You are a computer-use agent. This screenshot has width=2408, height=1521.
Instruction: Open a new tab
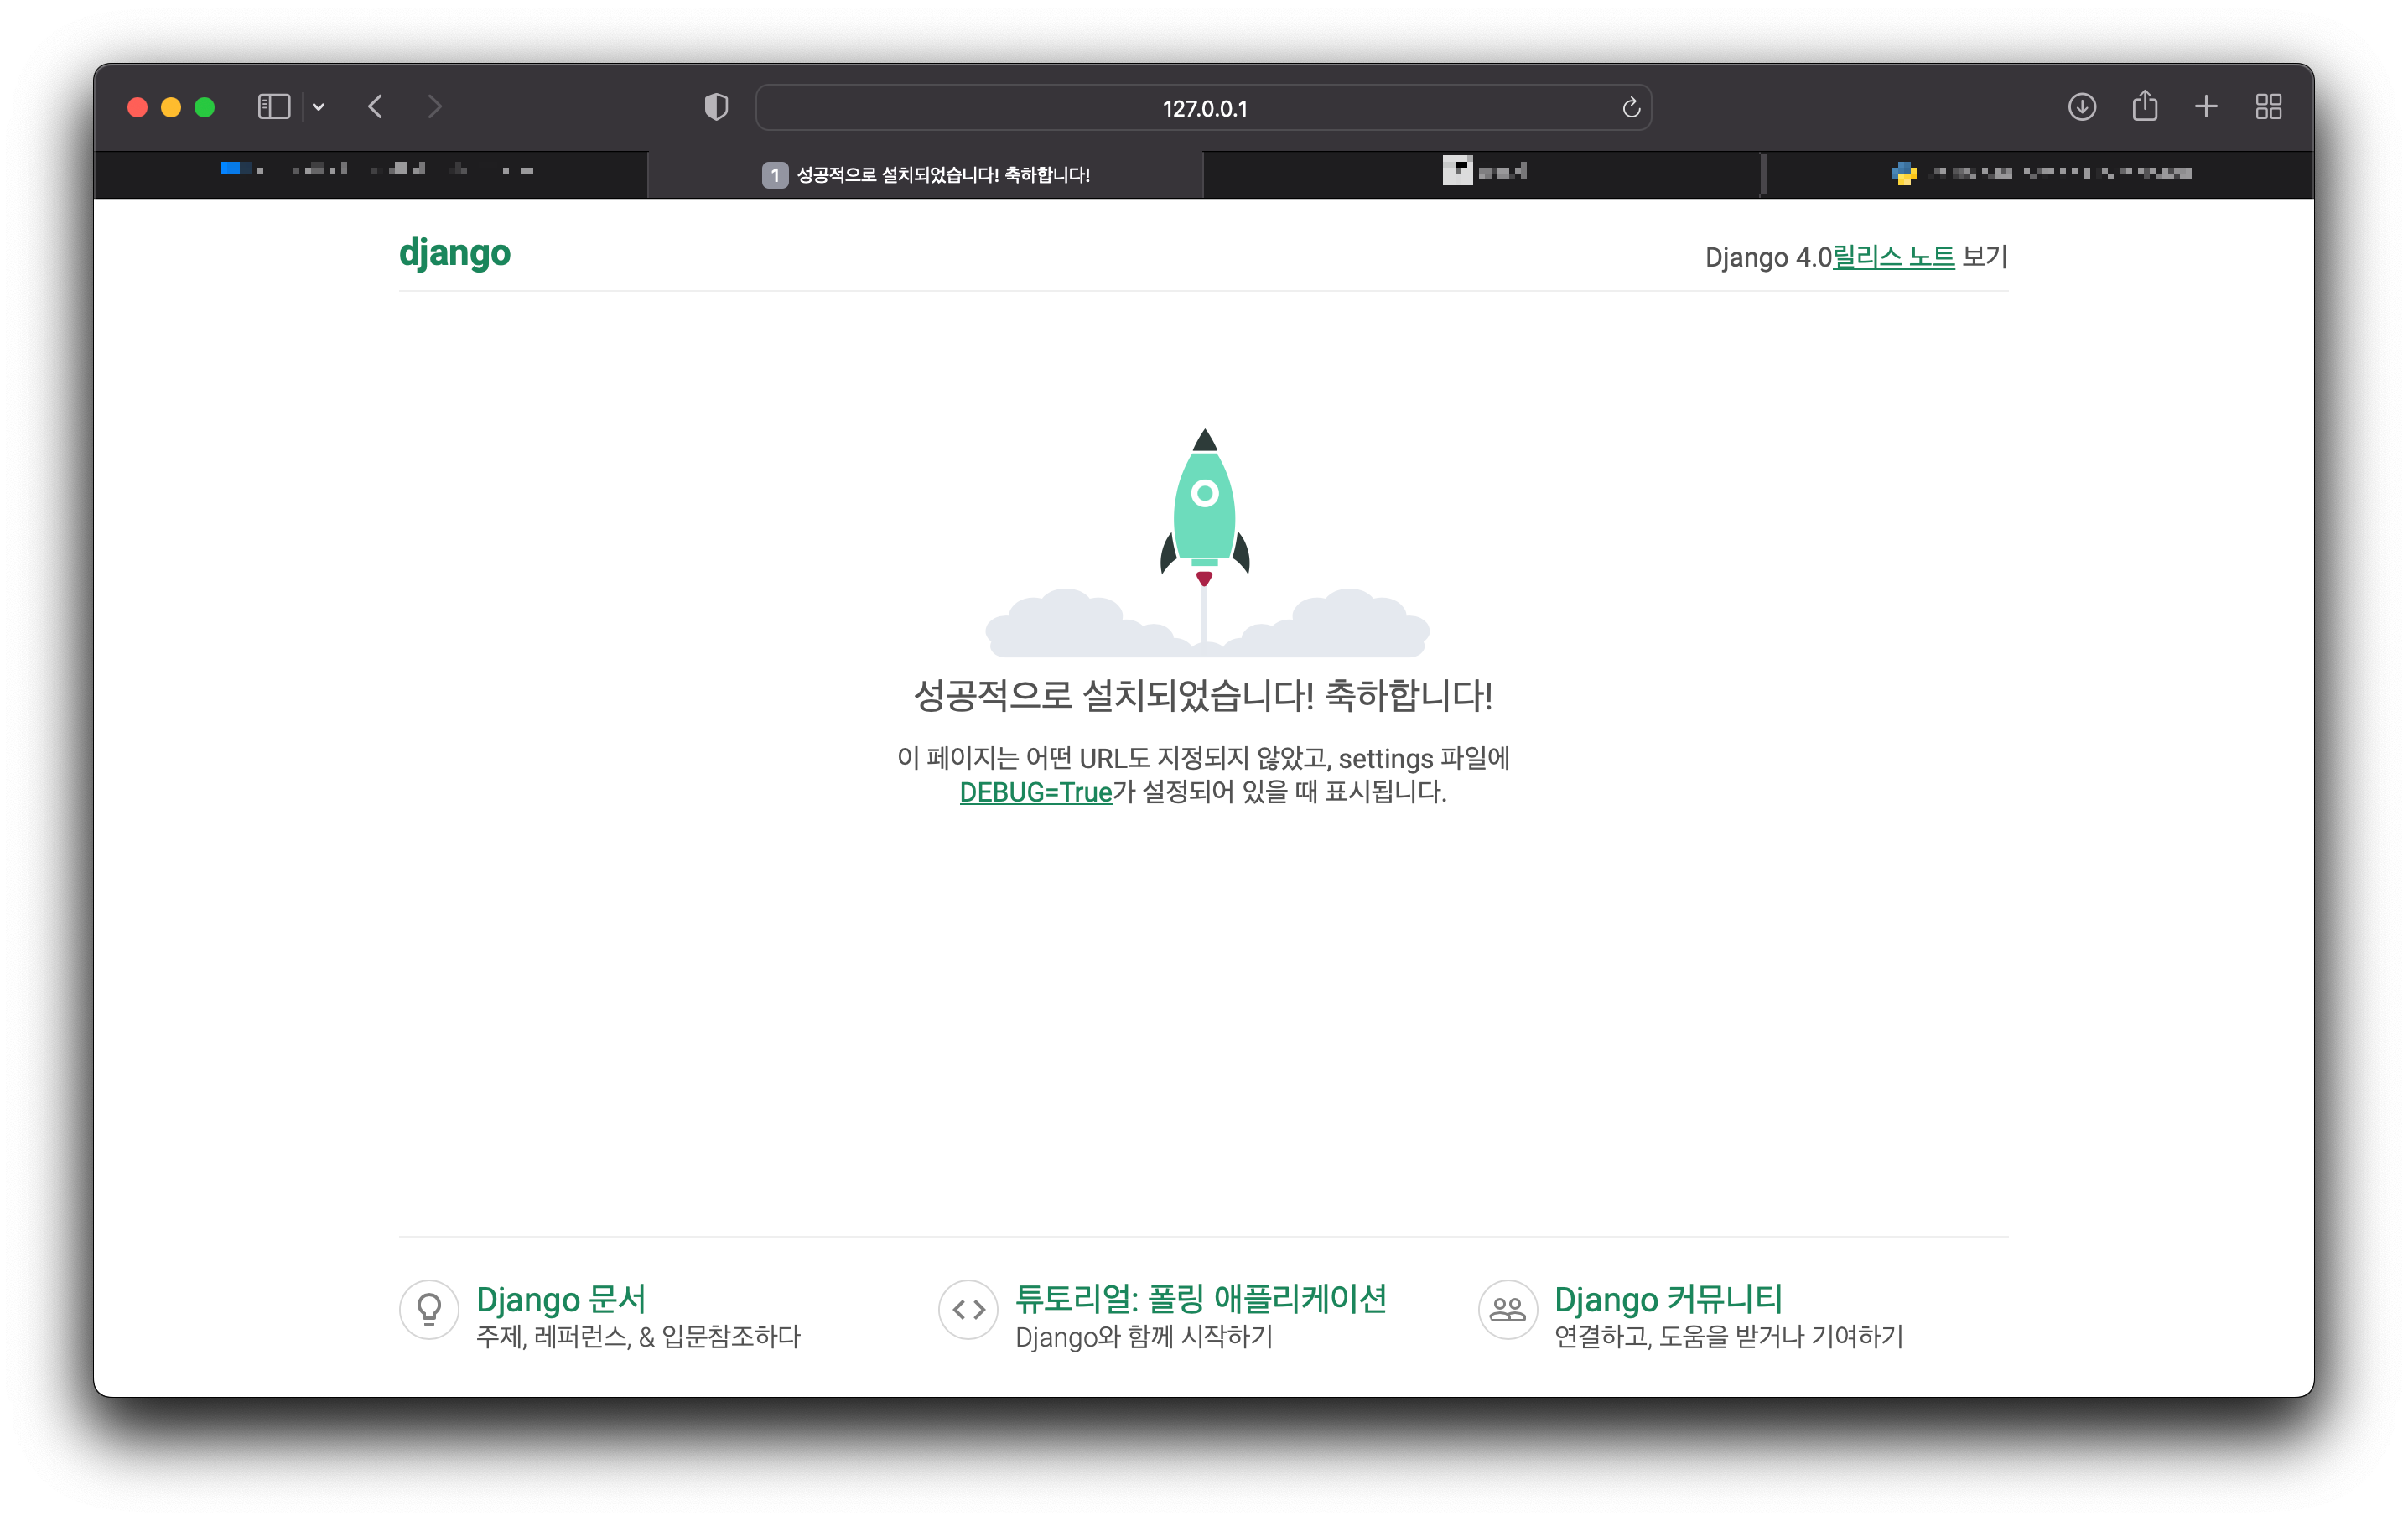(2206, 107)
